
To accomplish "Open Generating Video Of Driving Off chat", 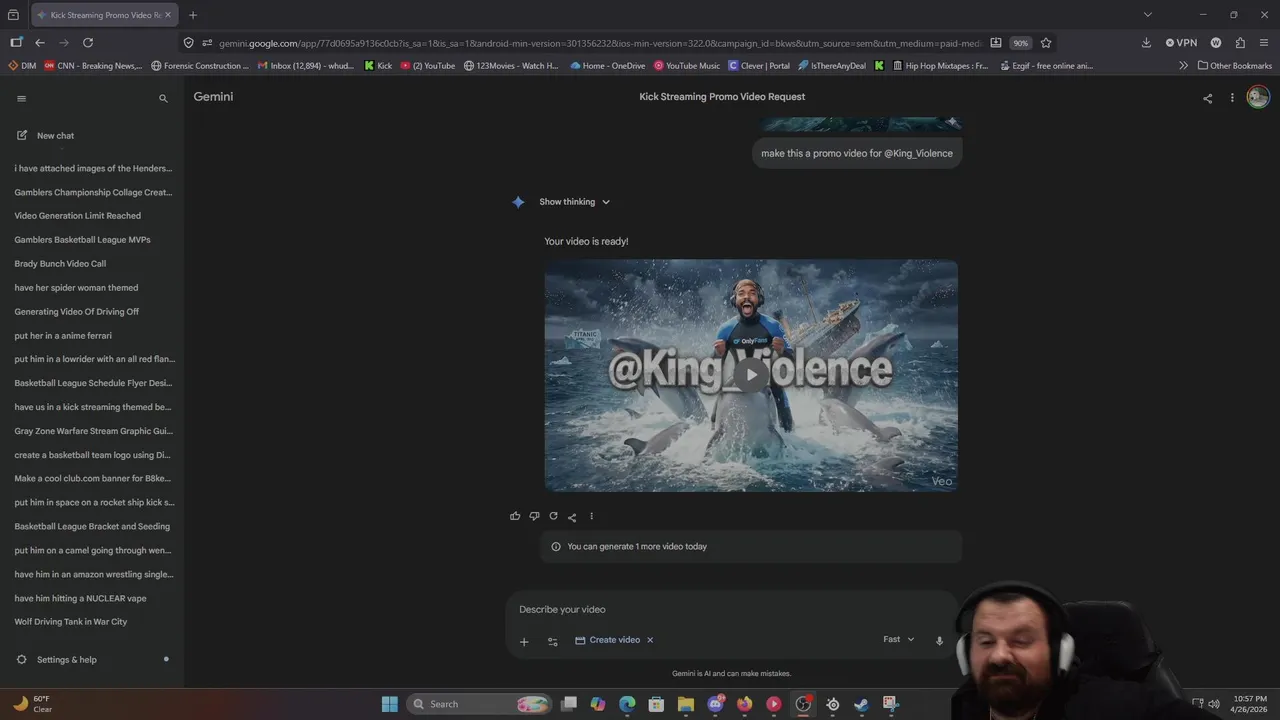I will click(76, 312).
